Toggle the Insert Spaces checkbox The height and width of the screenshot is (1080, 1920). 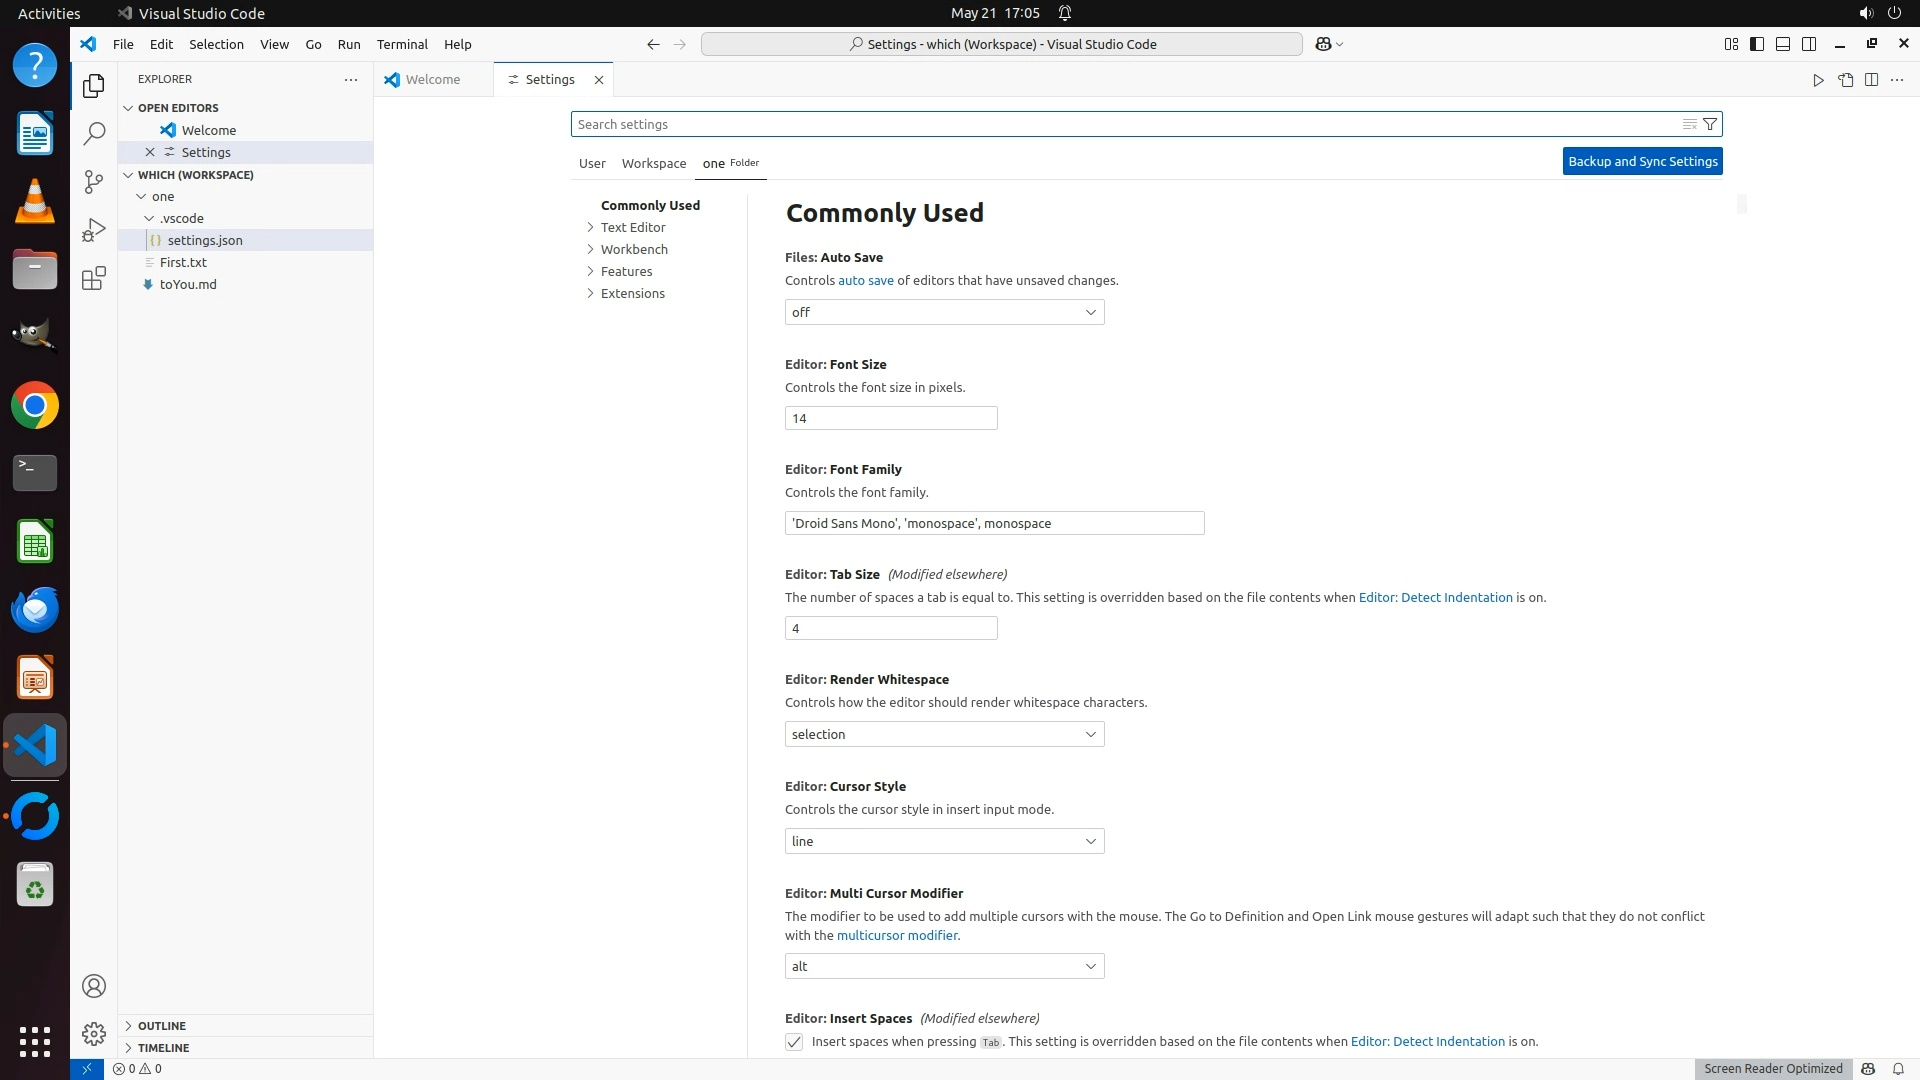[x=794, y=1042]
